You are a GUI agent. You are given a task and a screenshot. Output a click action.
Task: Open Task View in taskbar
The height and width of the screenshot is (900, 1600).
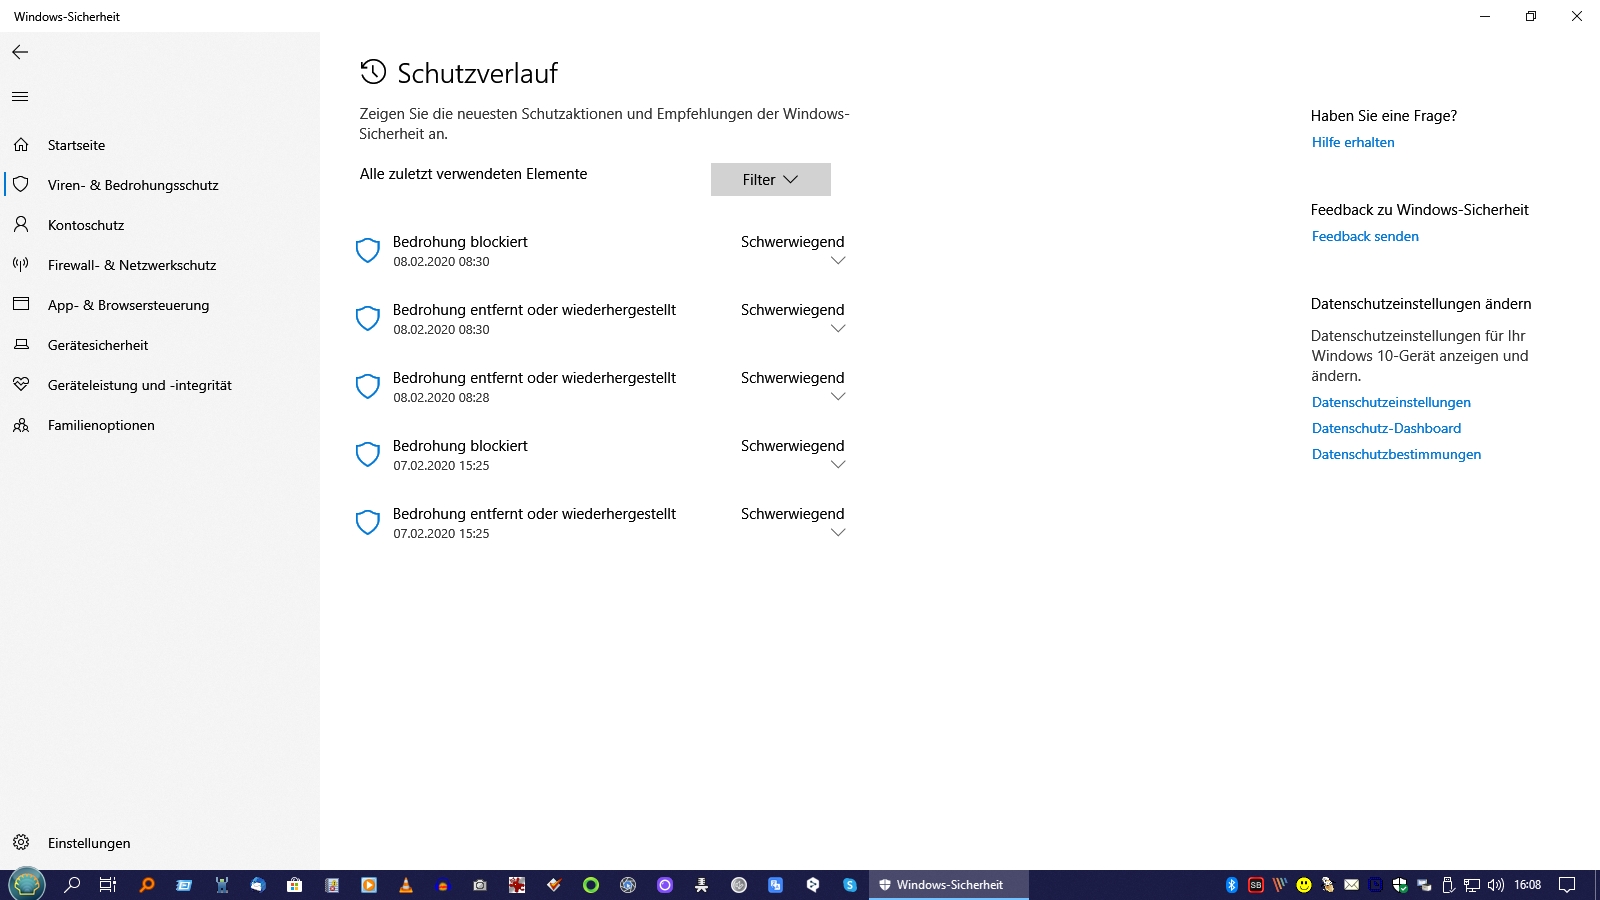tap(108, 885)
